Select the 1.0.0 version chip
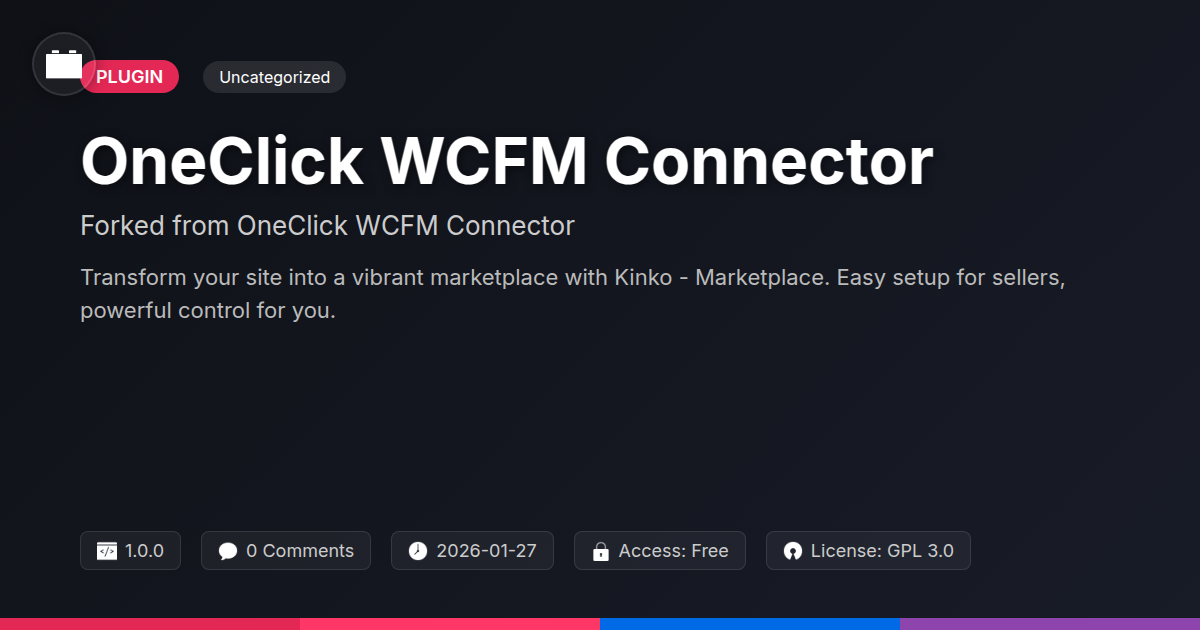Screen dimensions: 1200x630 click(x=130, y=551)
